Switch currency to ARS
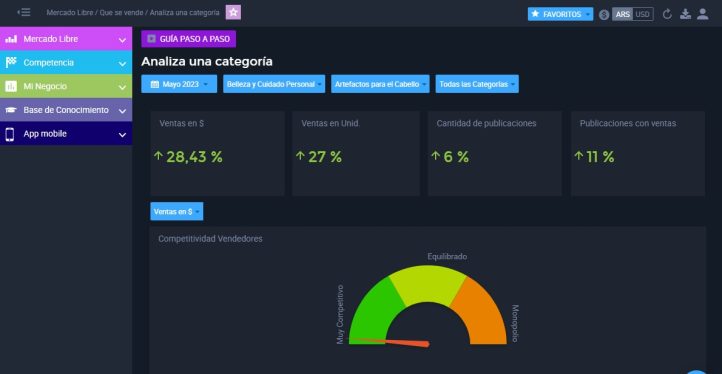 [x=623, y=14]
